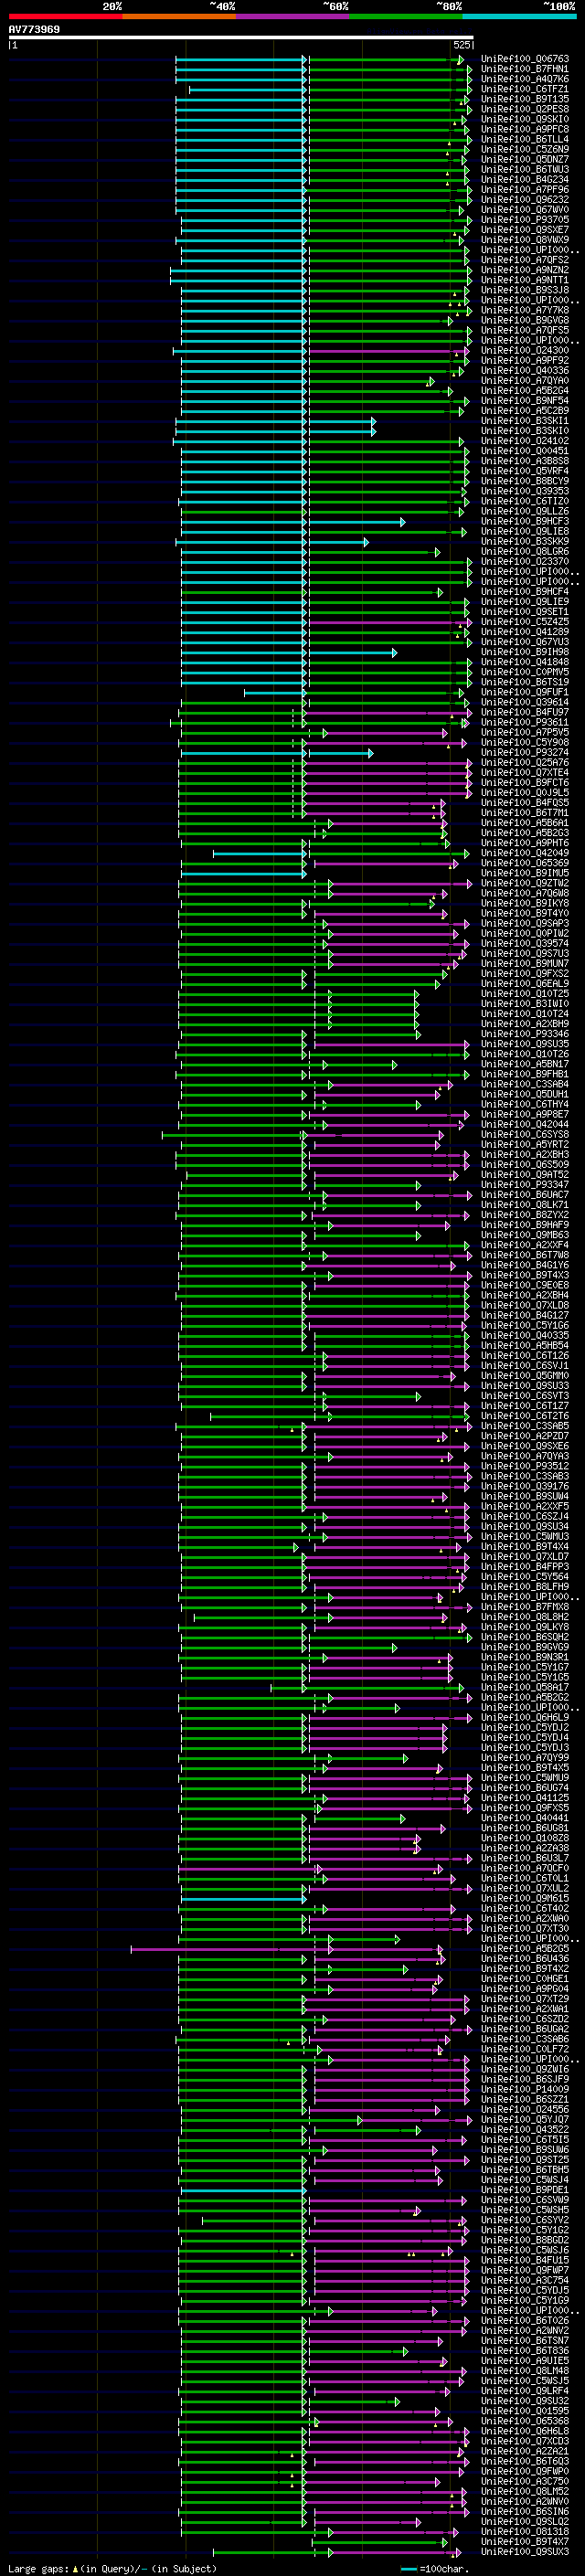Click the orange ~40% identity legend bar

tap(179, 16)
